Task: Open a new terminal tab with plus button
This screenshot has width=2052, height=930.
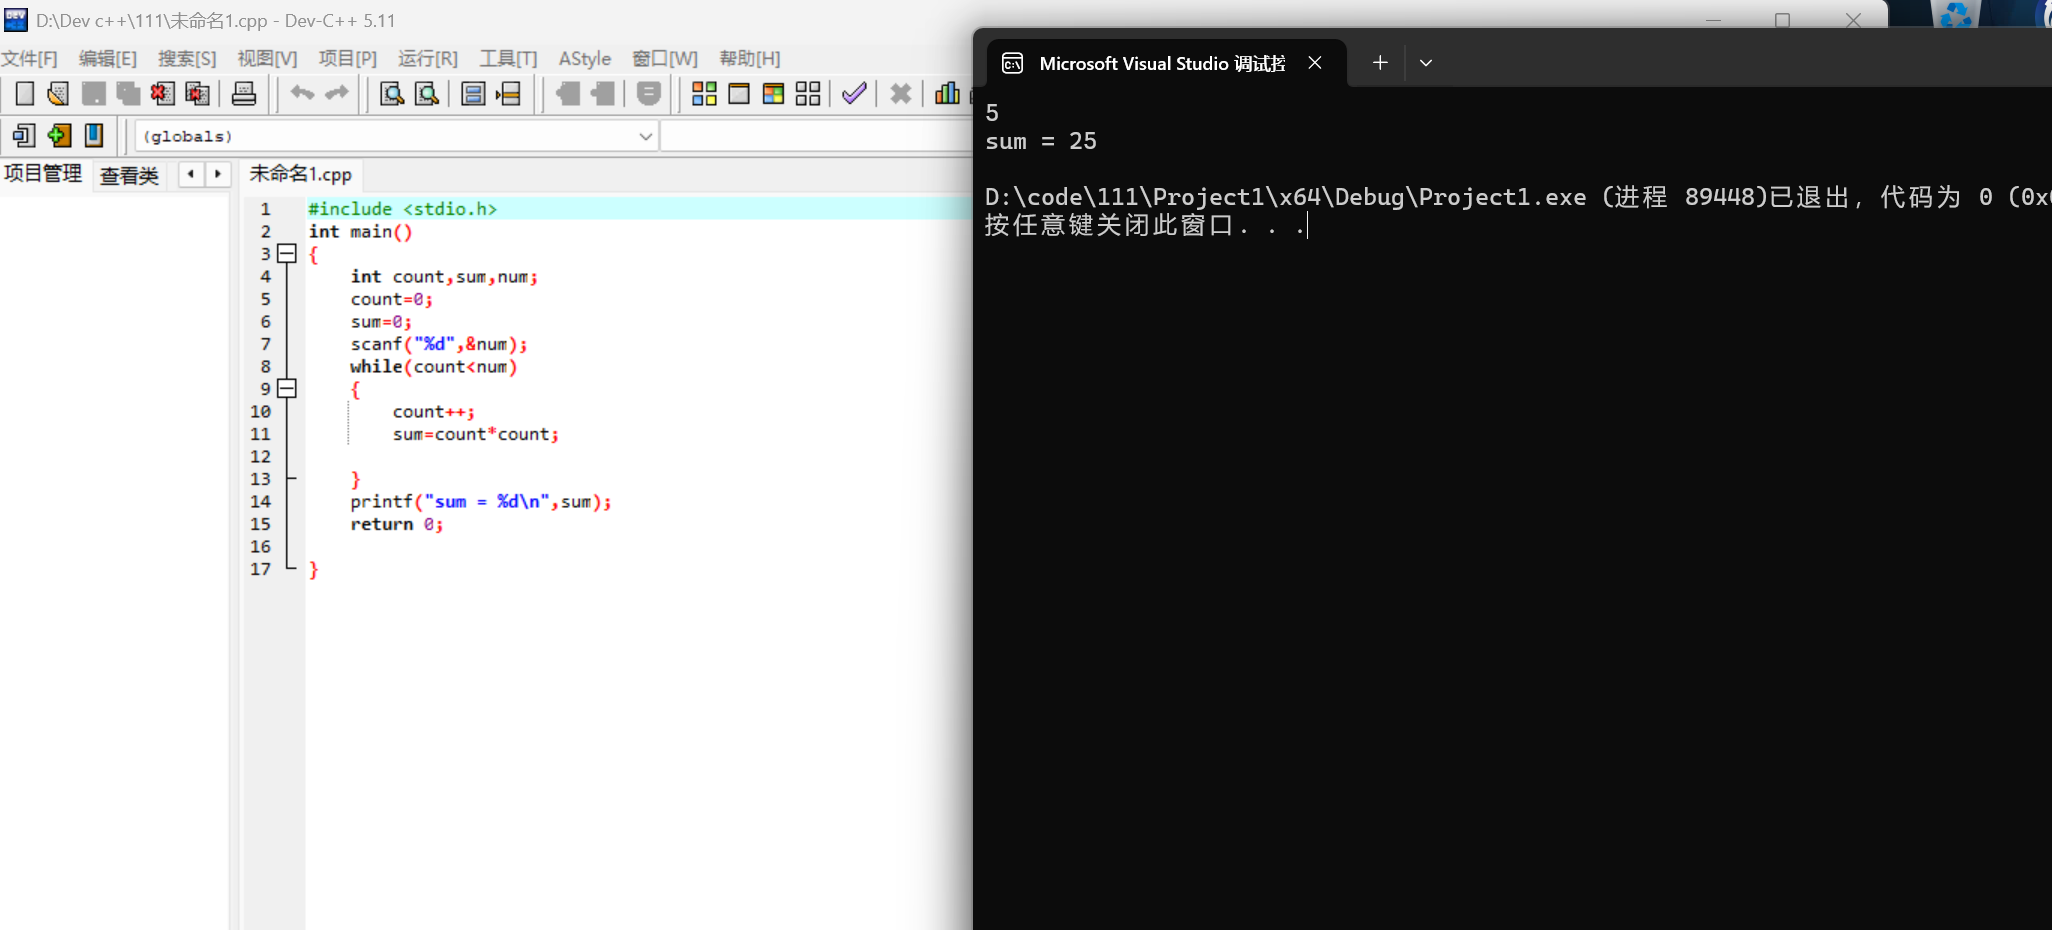Action: click(1380, 63)
